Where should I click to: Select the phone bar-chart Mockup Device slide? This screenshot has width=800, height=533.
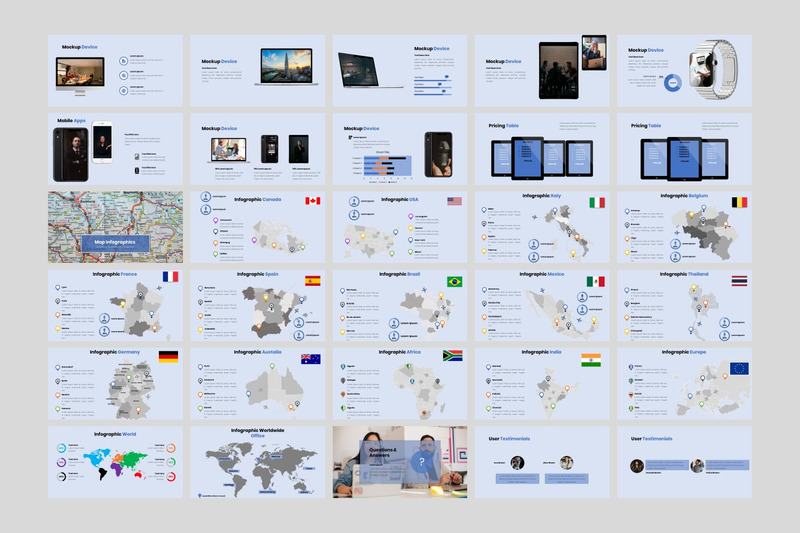click(399, 149)
